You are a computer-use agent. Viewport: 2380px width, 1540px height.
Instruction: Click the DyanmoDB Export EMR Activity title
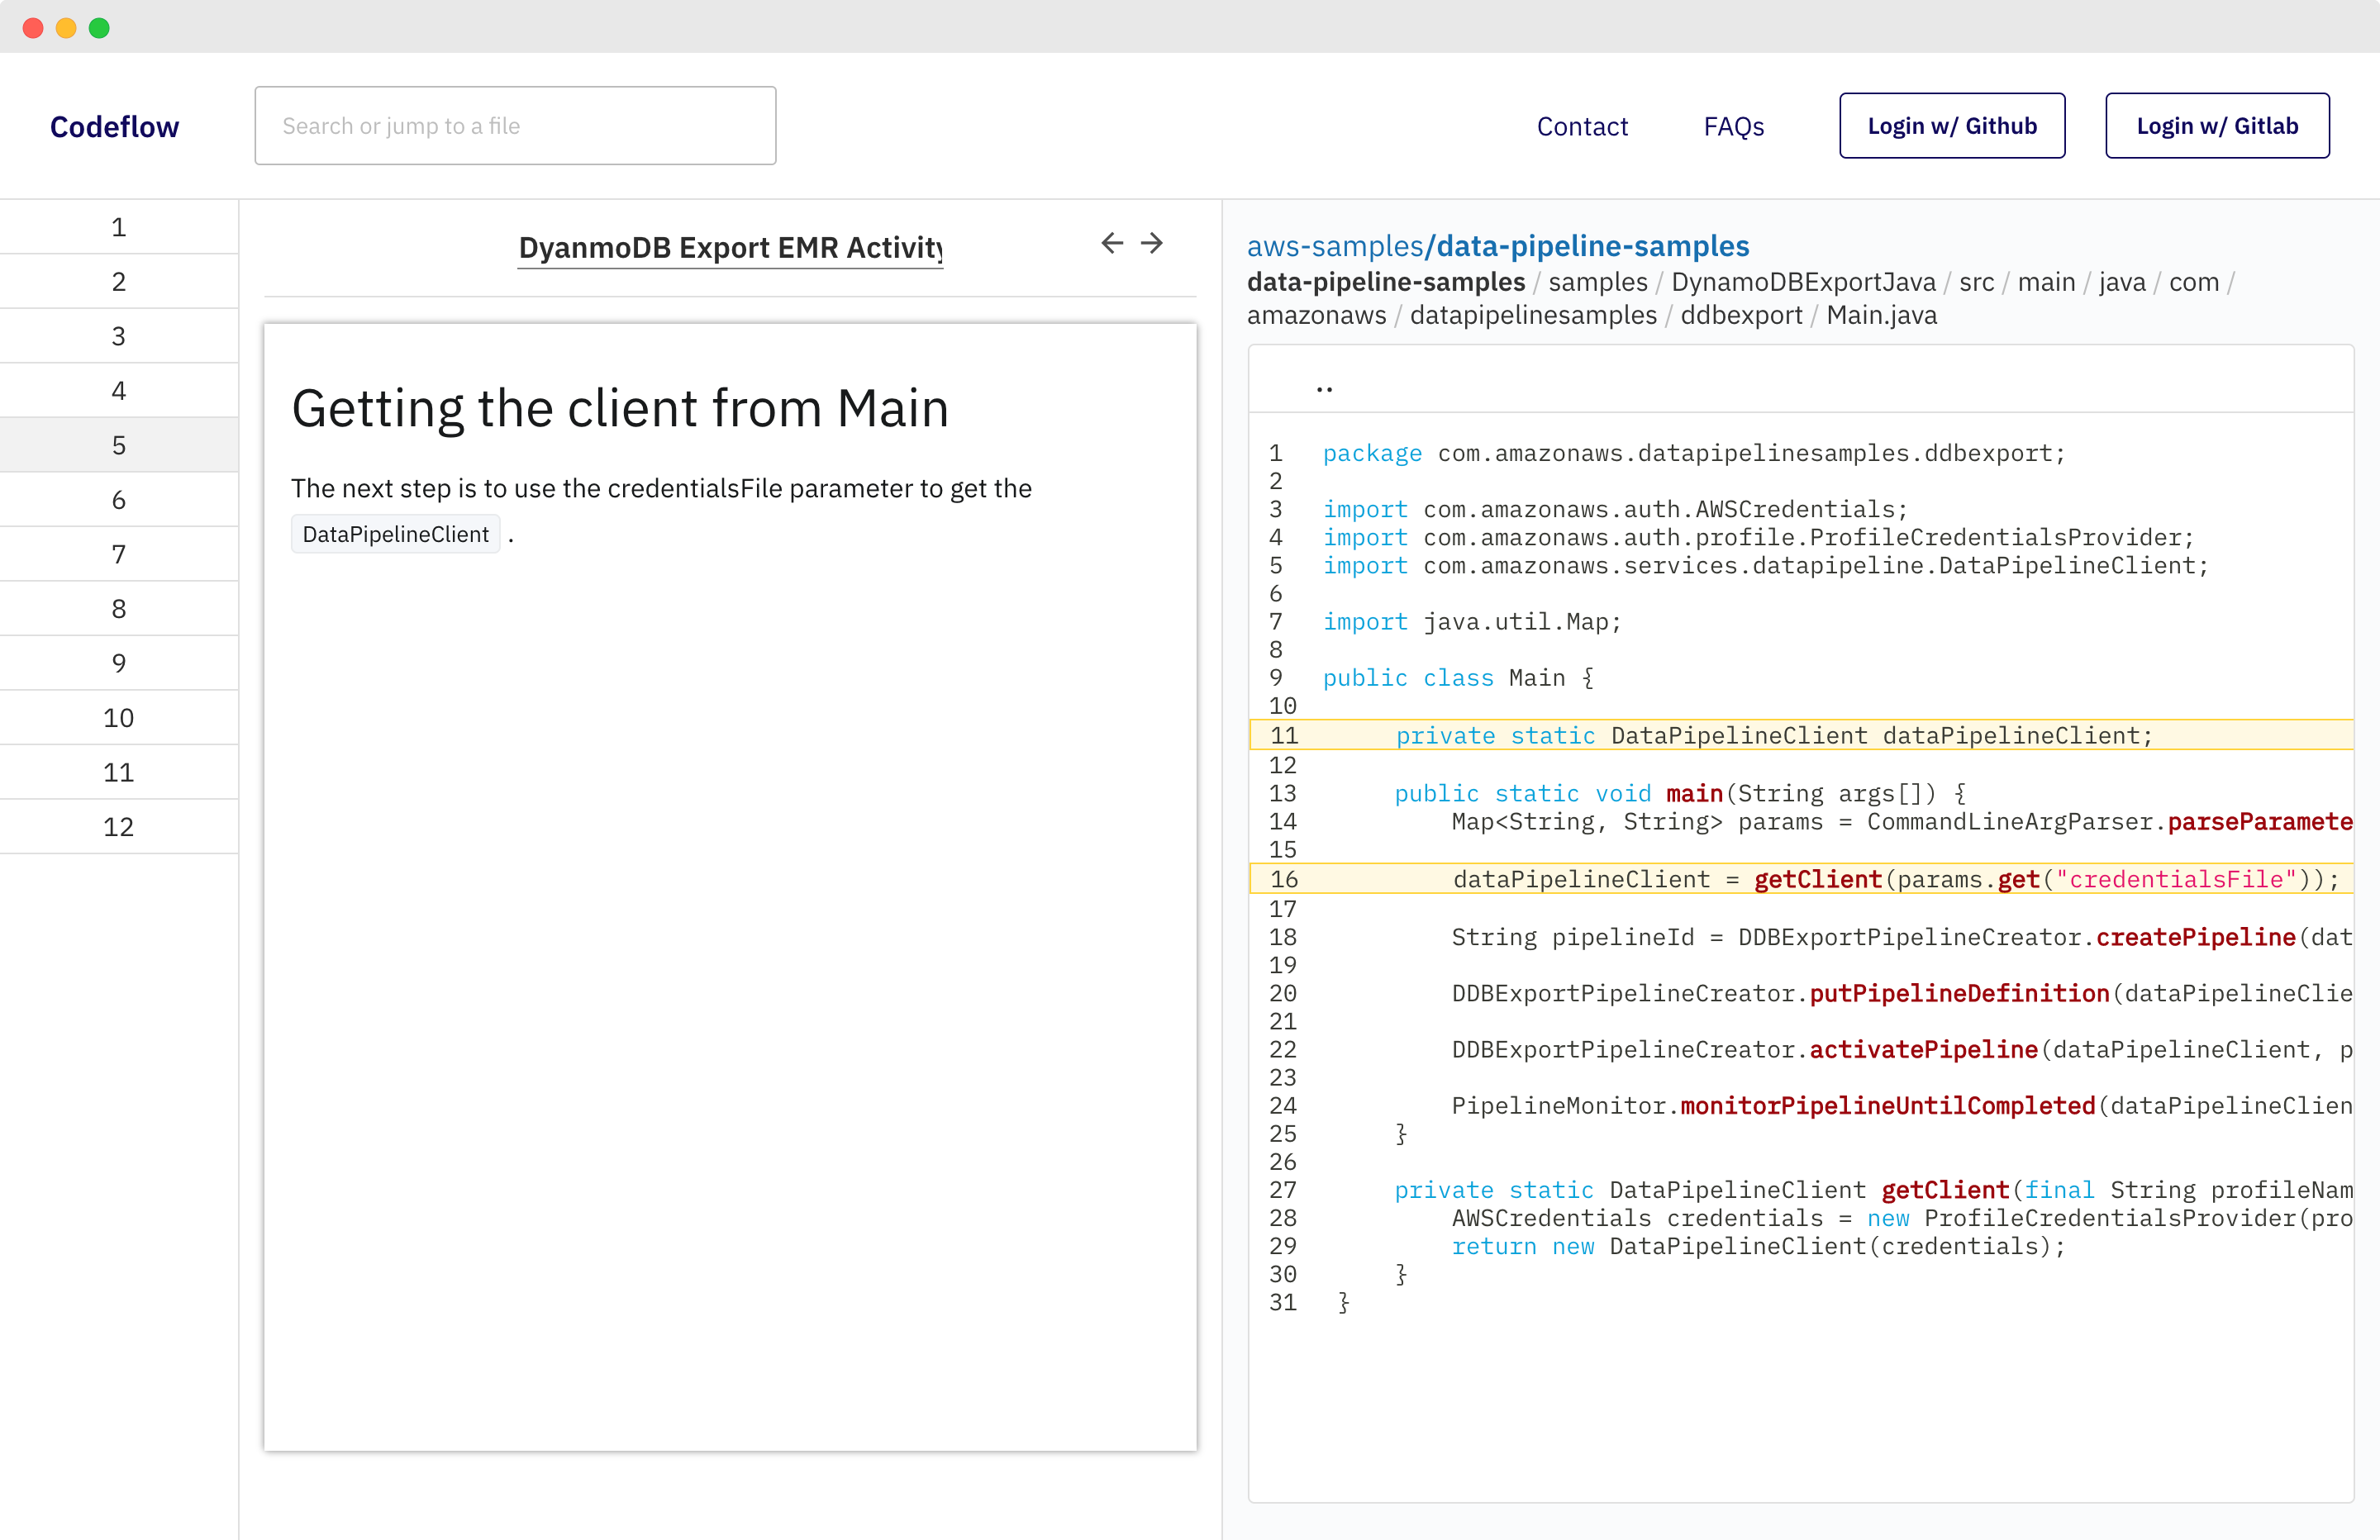[x=730, y=247]
